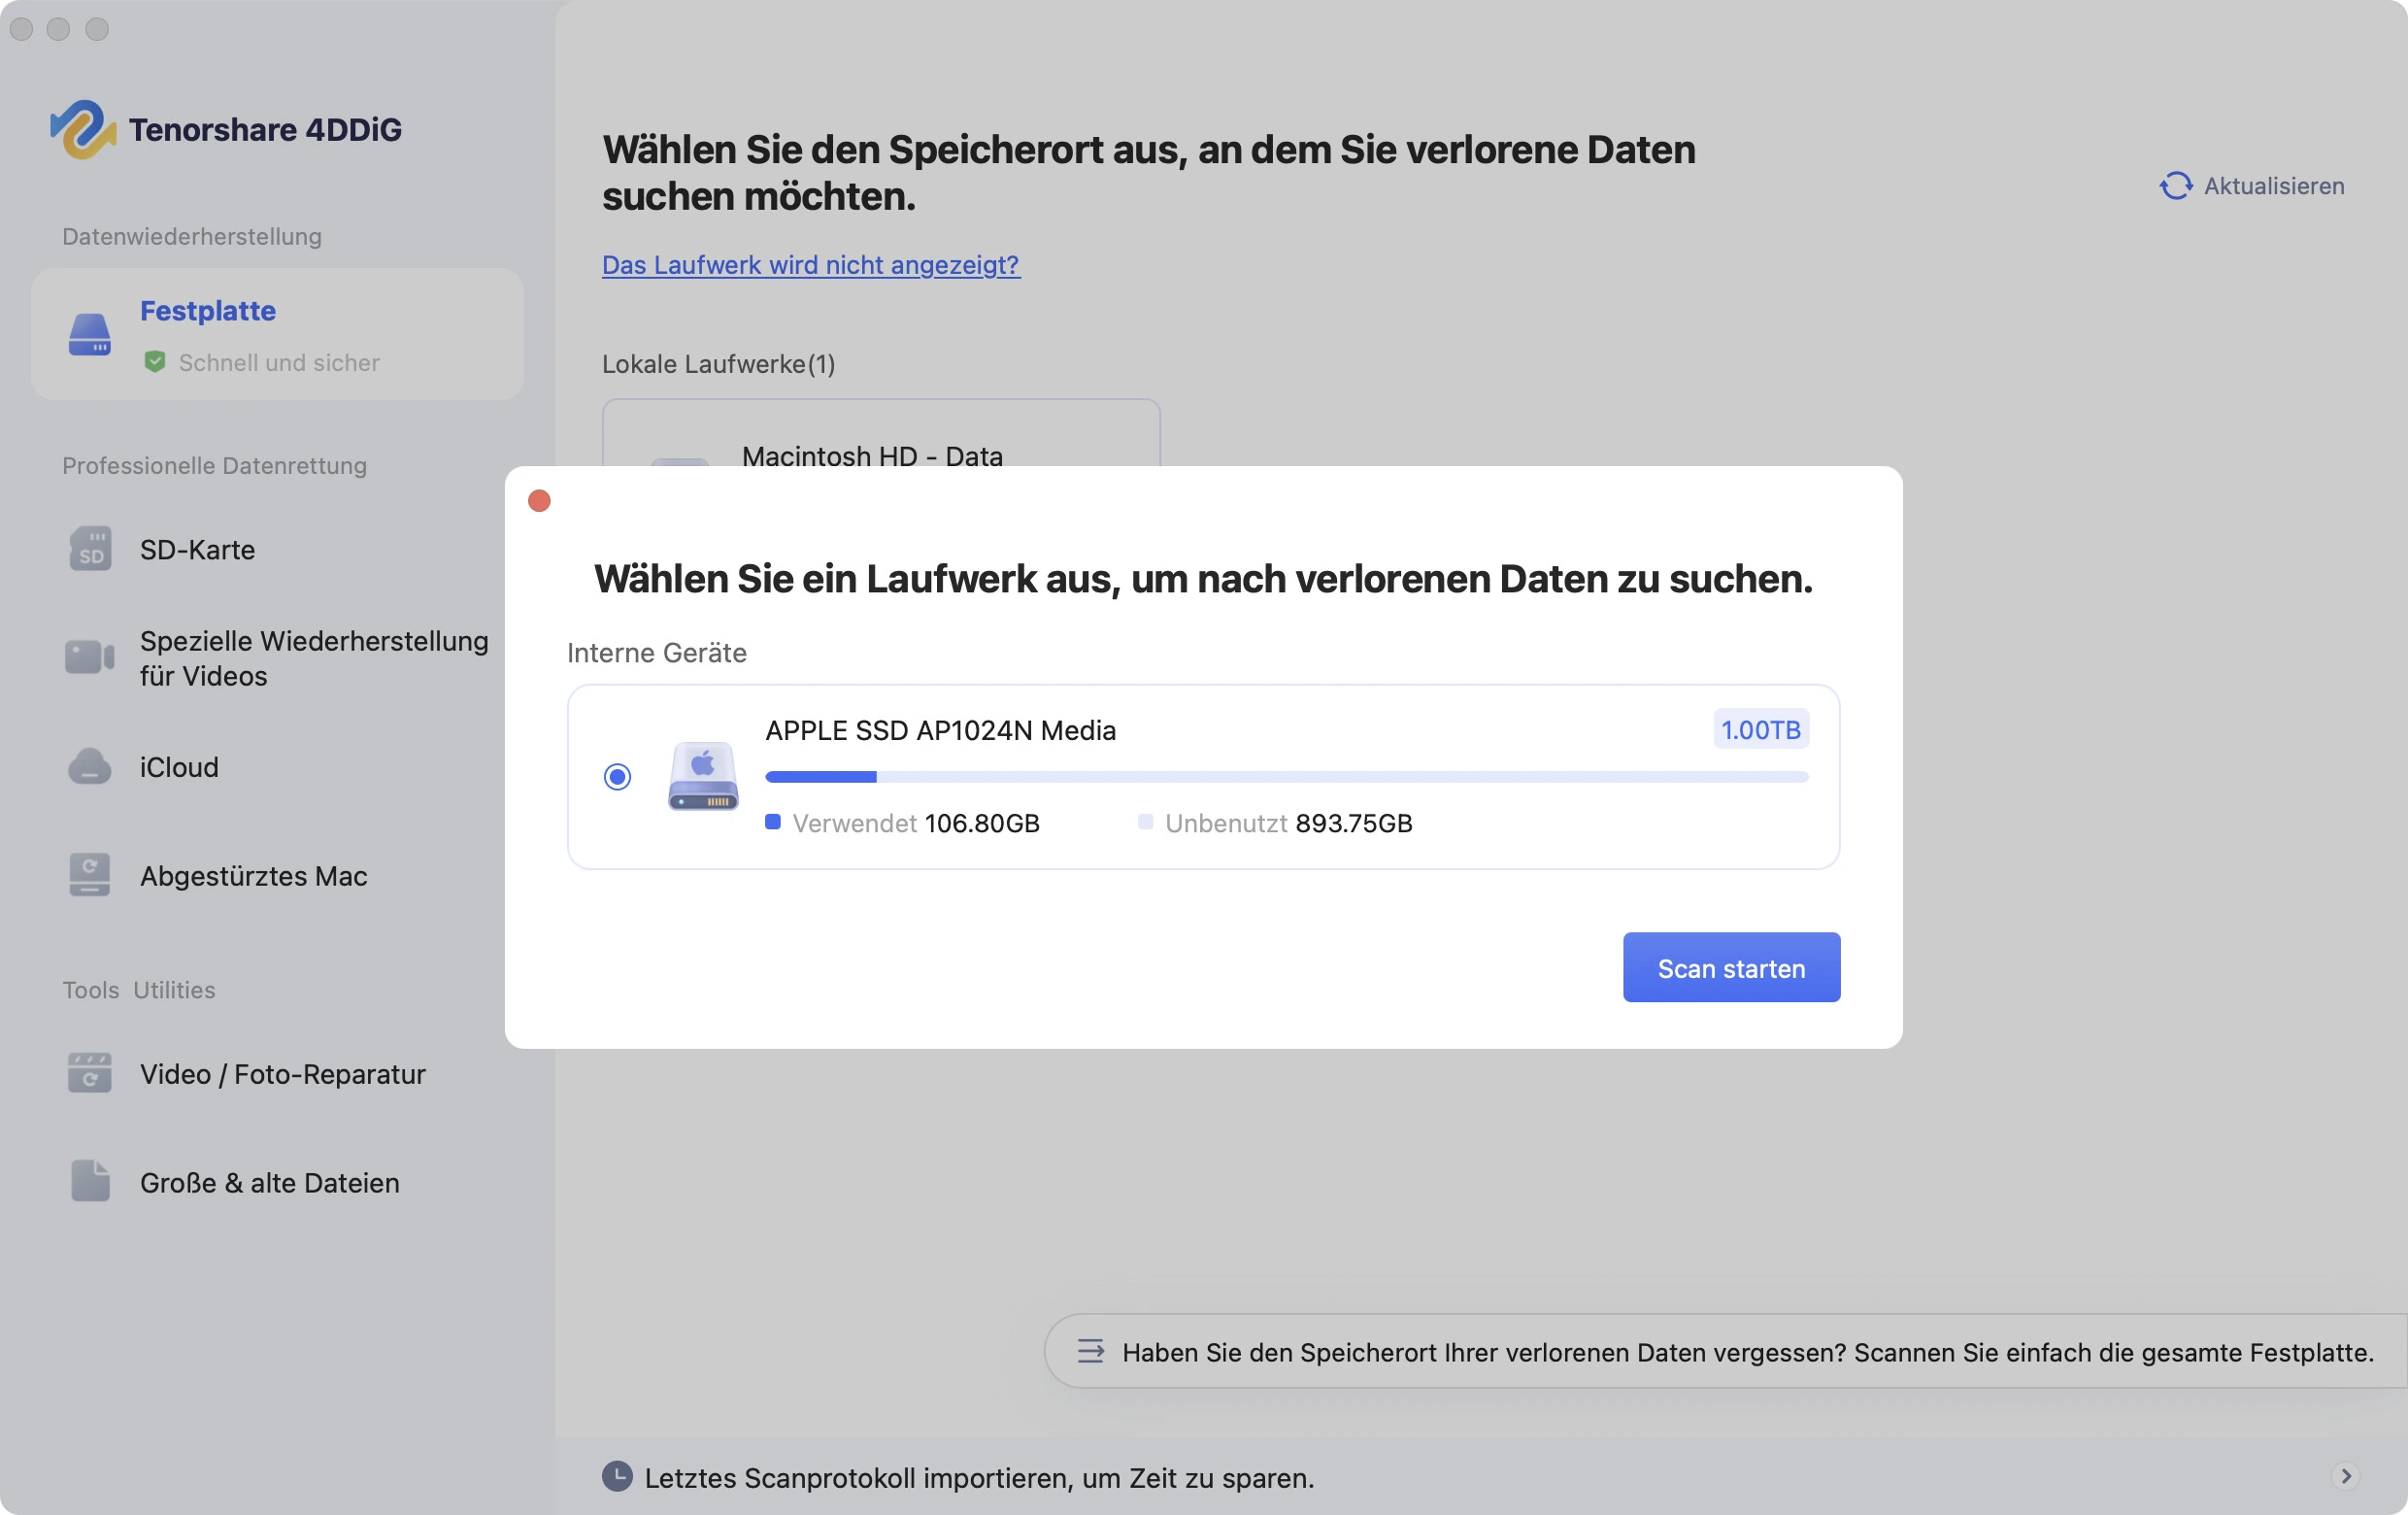The image size is (2408, 1515).
Task: Open the Festplatte recovery section
Action: click(x=277, y=334)
